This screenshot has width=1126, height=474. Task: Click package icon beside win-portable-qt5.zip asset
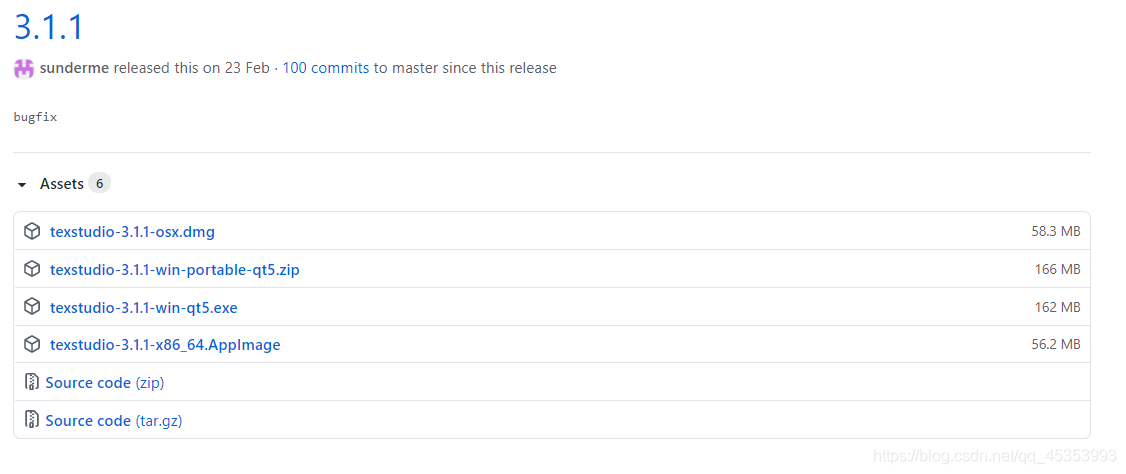tap(32, 269)
